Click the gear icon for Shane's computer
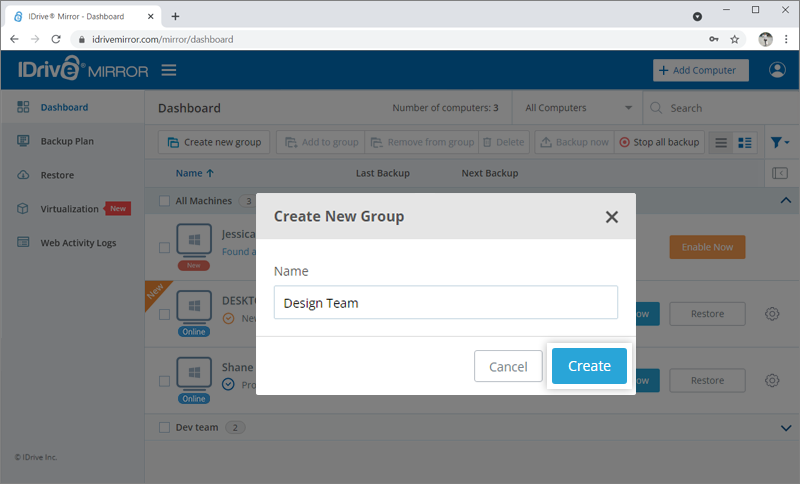 [x=772, y=380]
